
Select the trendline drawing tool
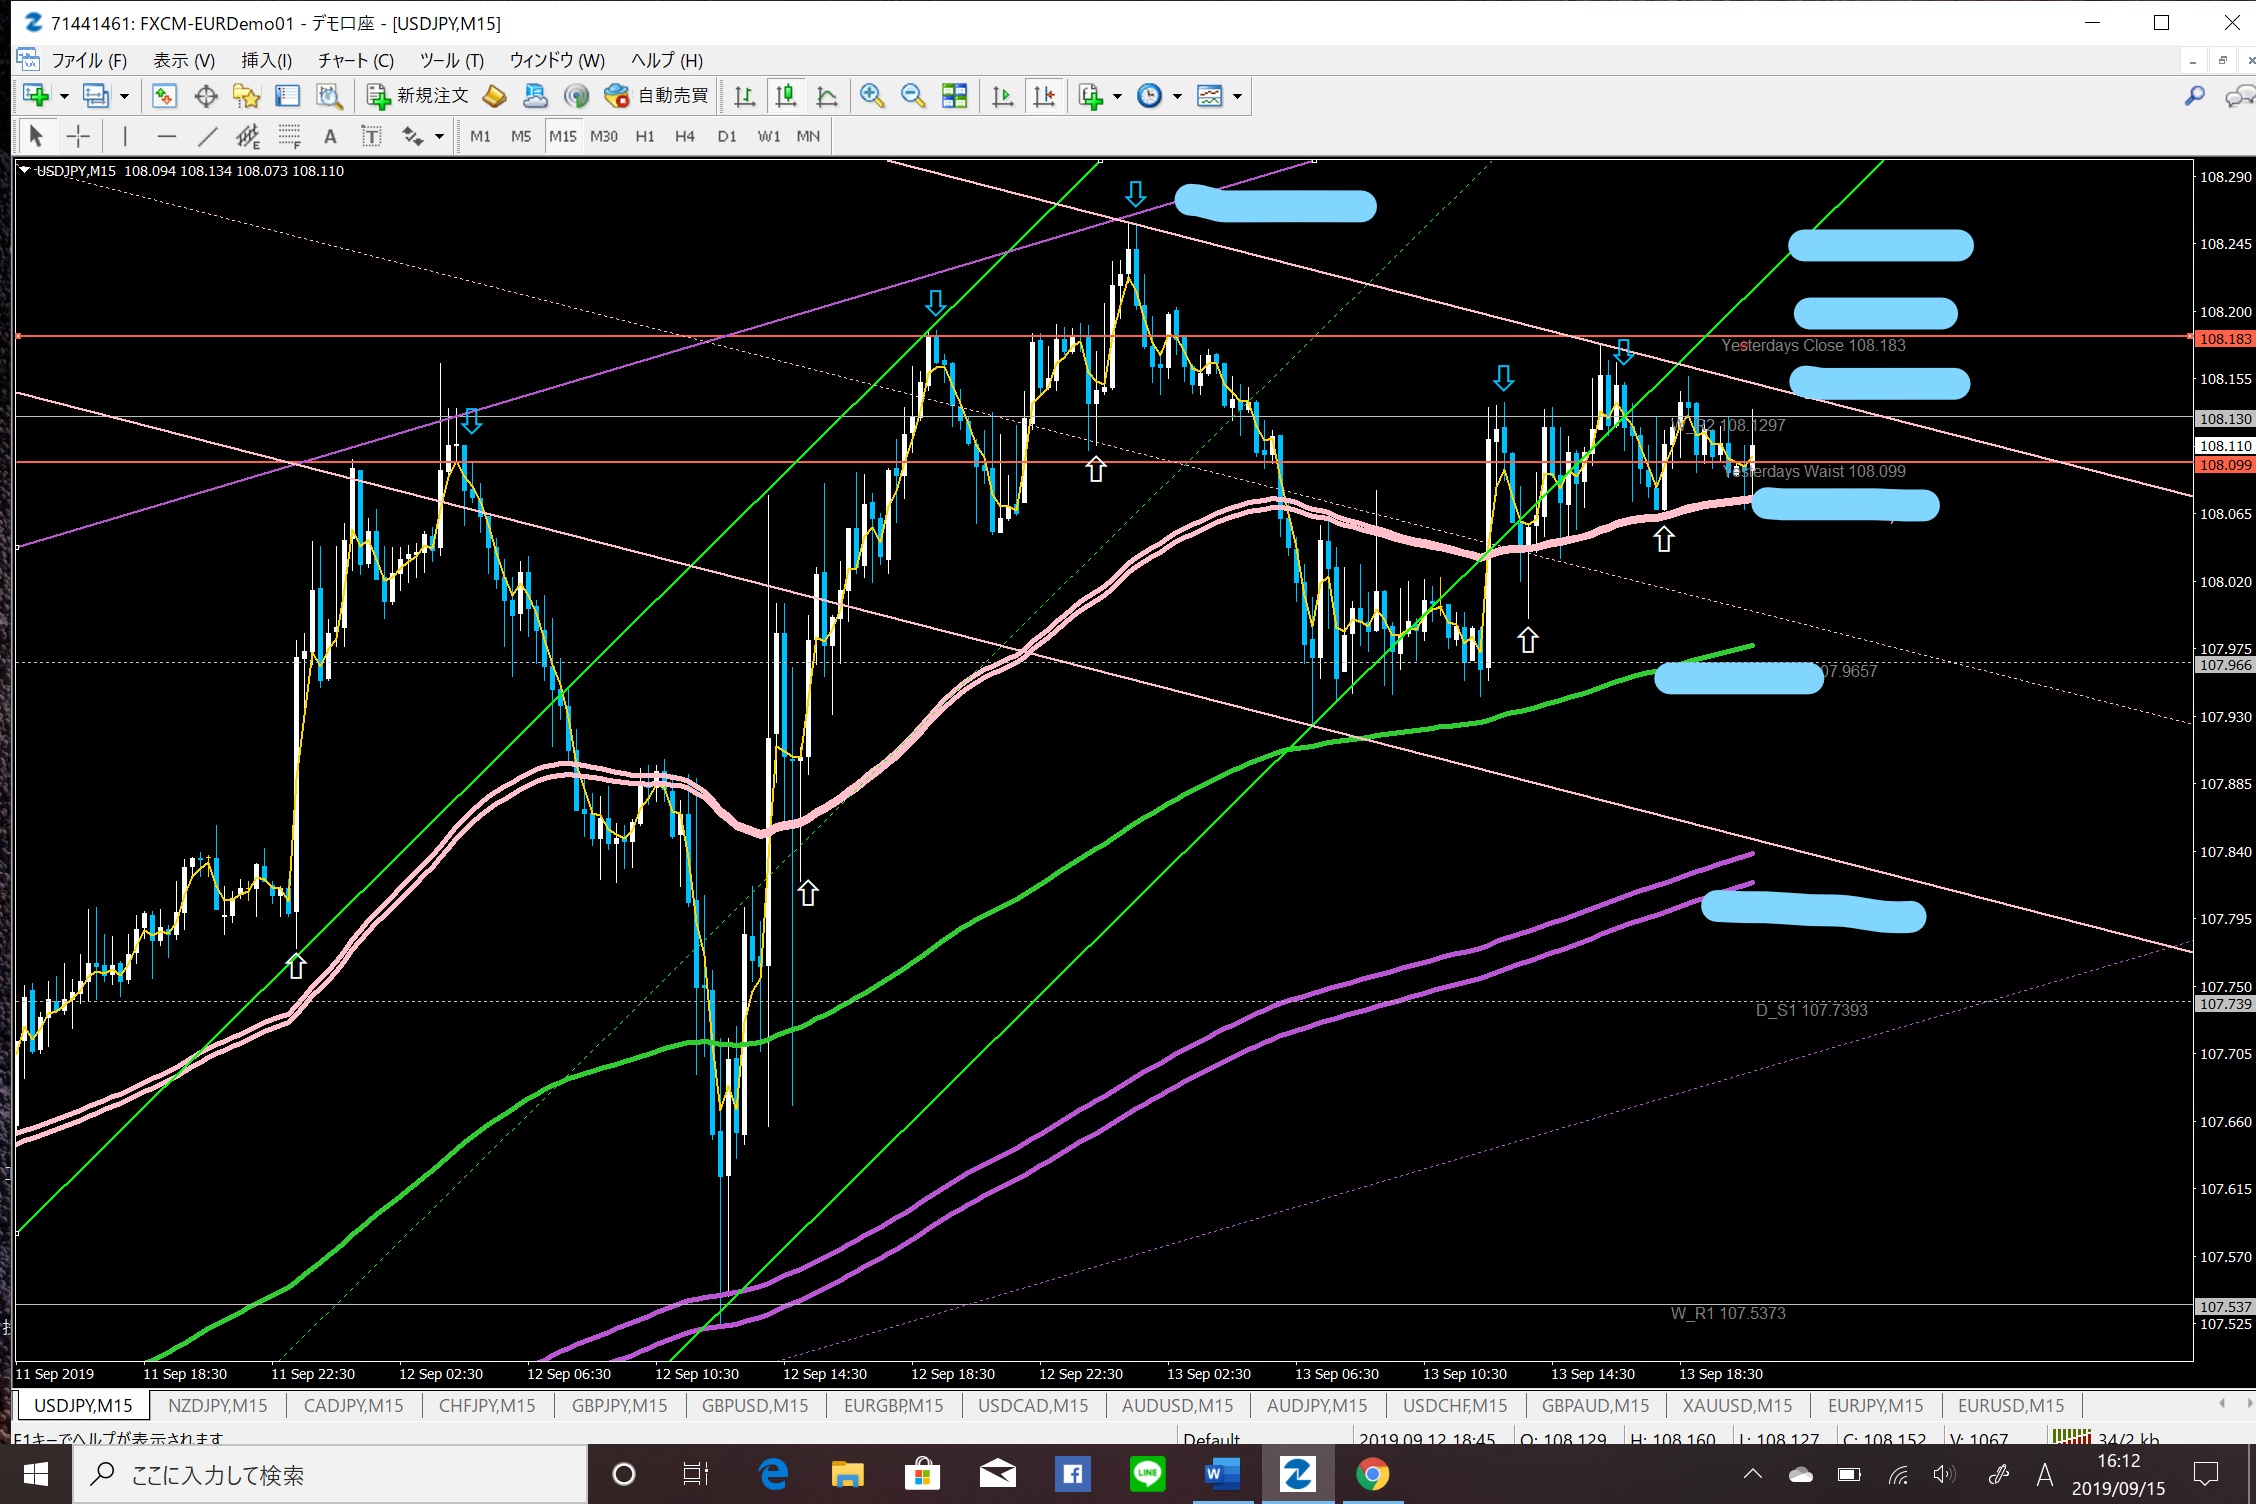[207, 136]
